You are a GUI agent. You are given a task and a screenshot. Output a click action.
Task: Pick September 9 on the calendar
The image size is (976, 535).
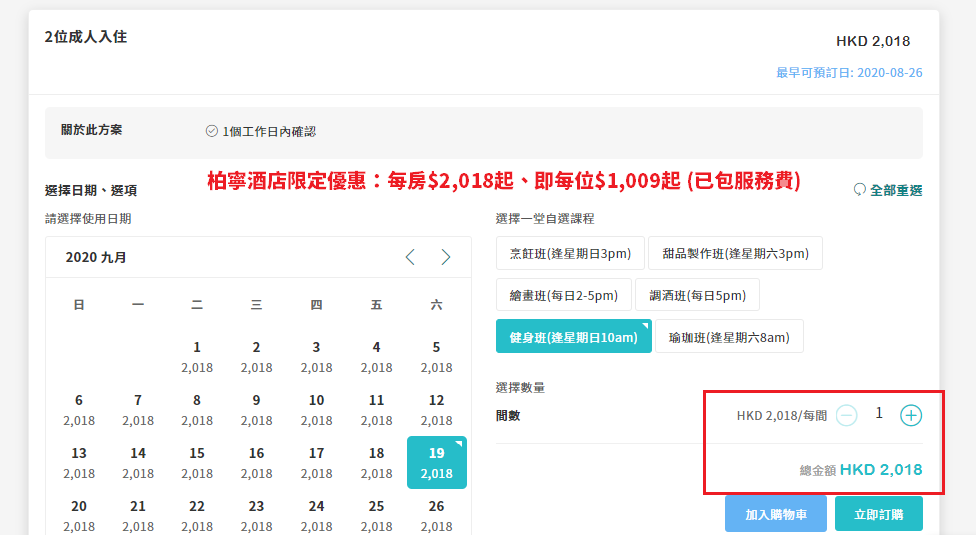coord(256,409)
